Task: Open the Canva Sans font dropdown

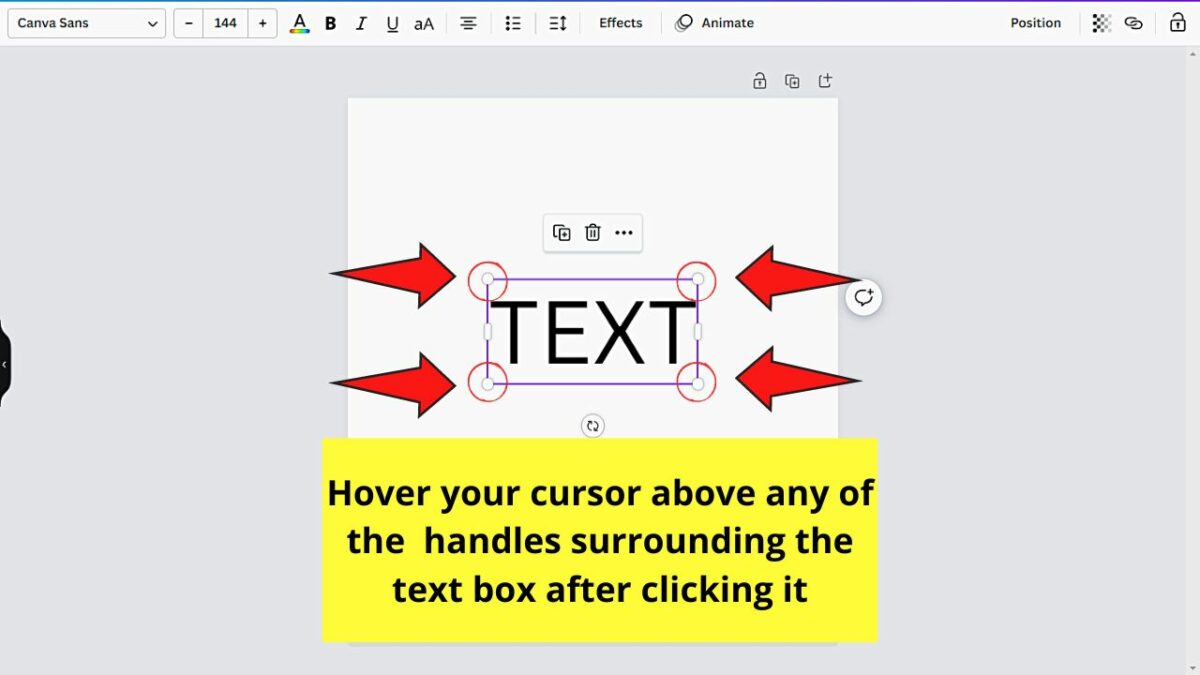Action: coord(86,22)
